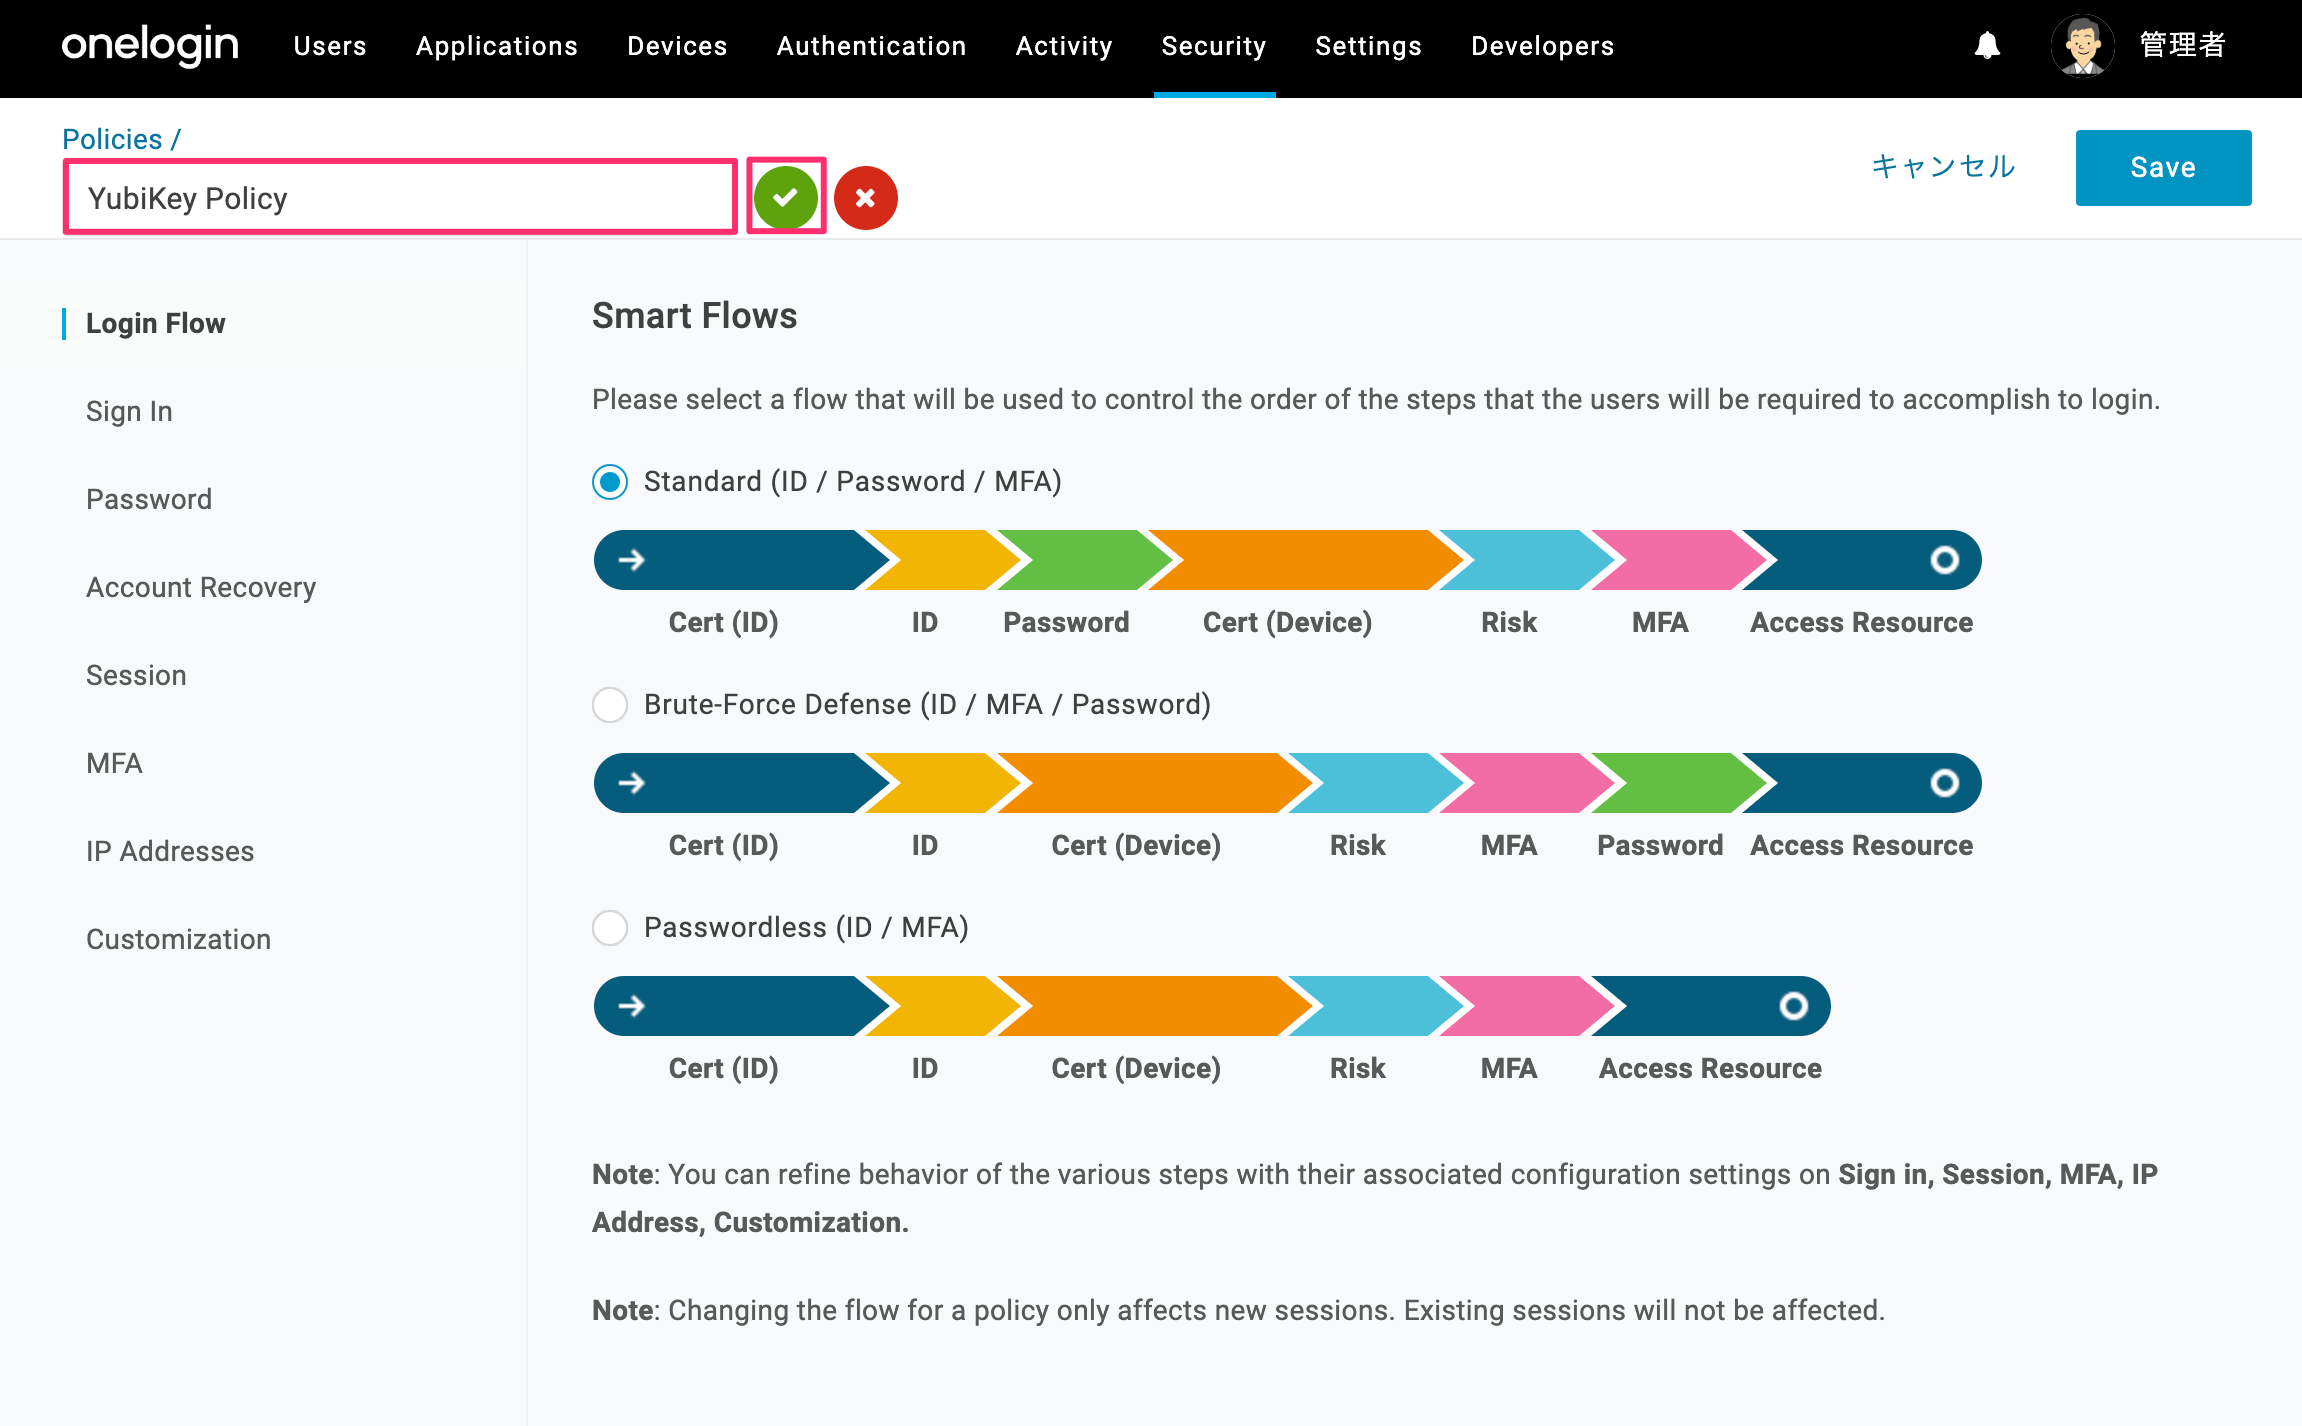Select Passwordless (ID / MFA) flow
This screenshot has height=1426, width=2302.
pyautogui.click(x=610, y=928)
